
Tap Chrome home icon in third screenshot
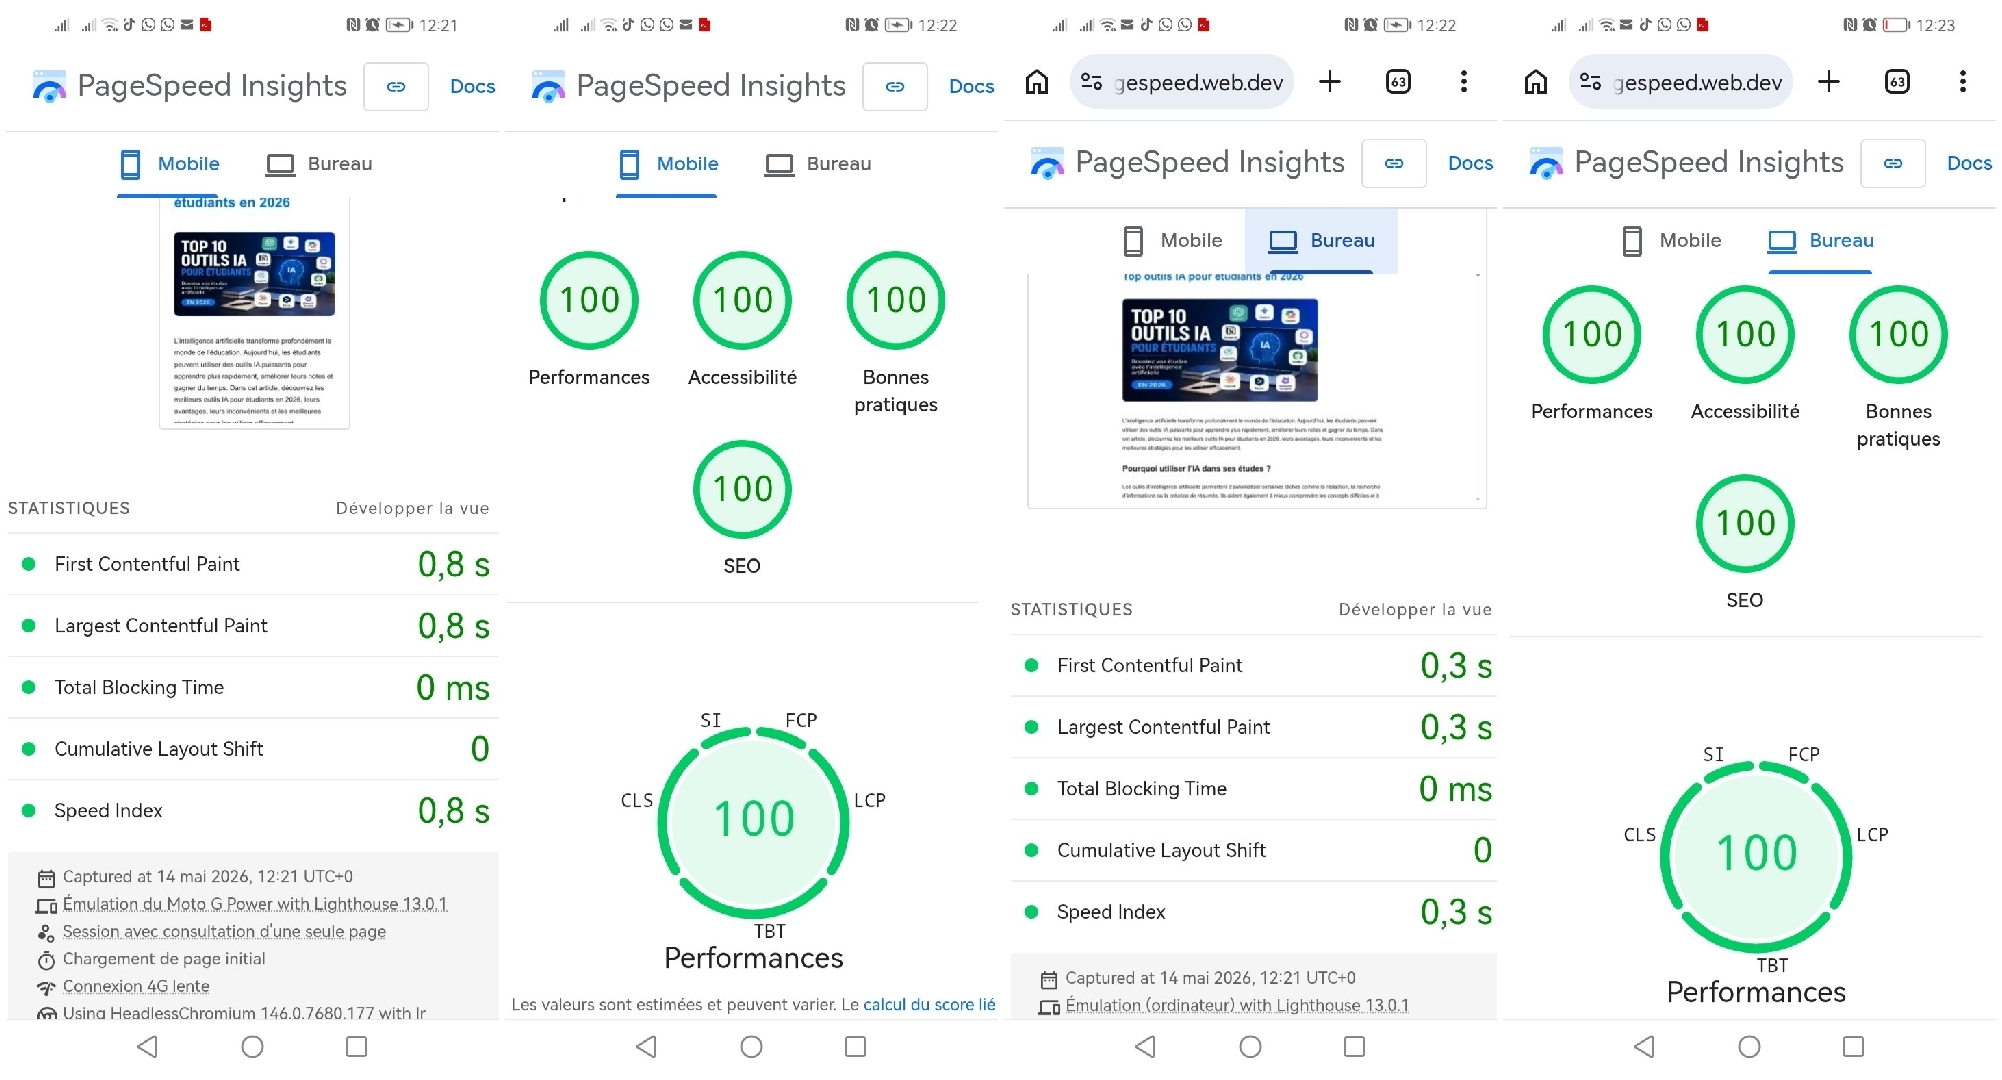coord(1037,82)
